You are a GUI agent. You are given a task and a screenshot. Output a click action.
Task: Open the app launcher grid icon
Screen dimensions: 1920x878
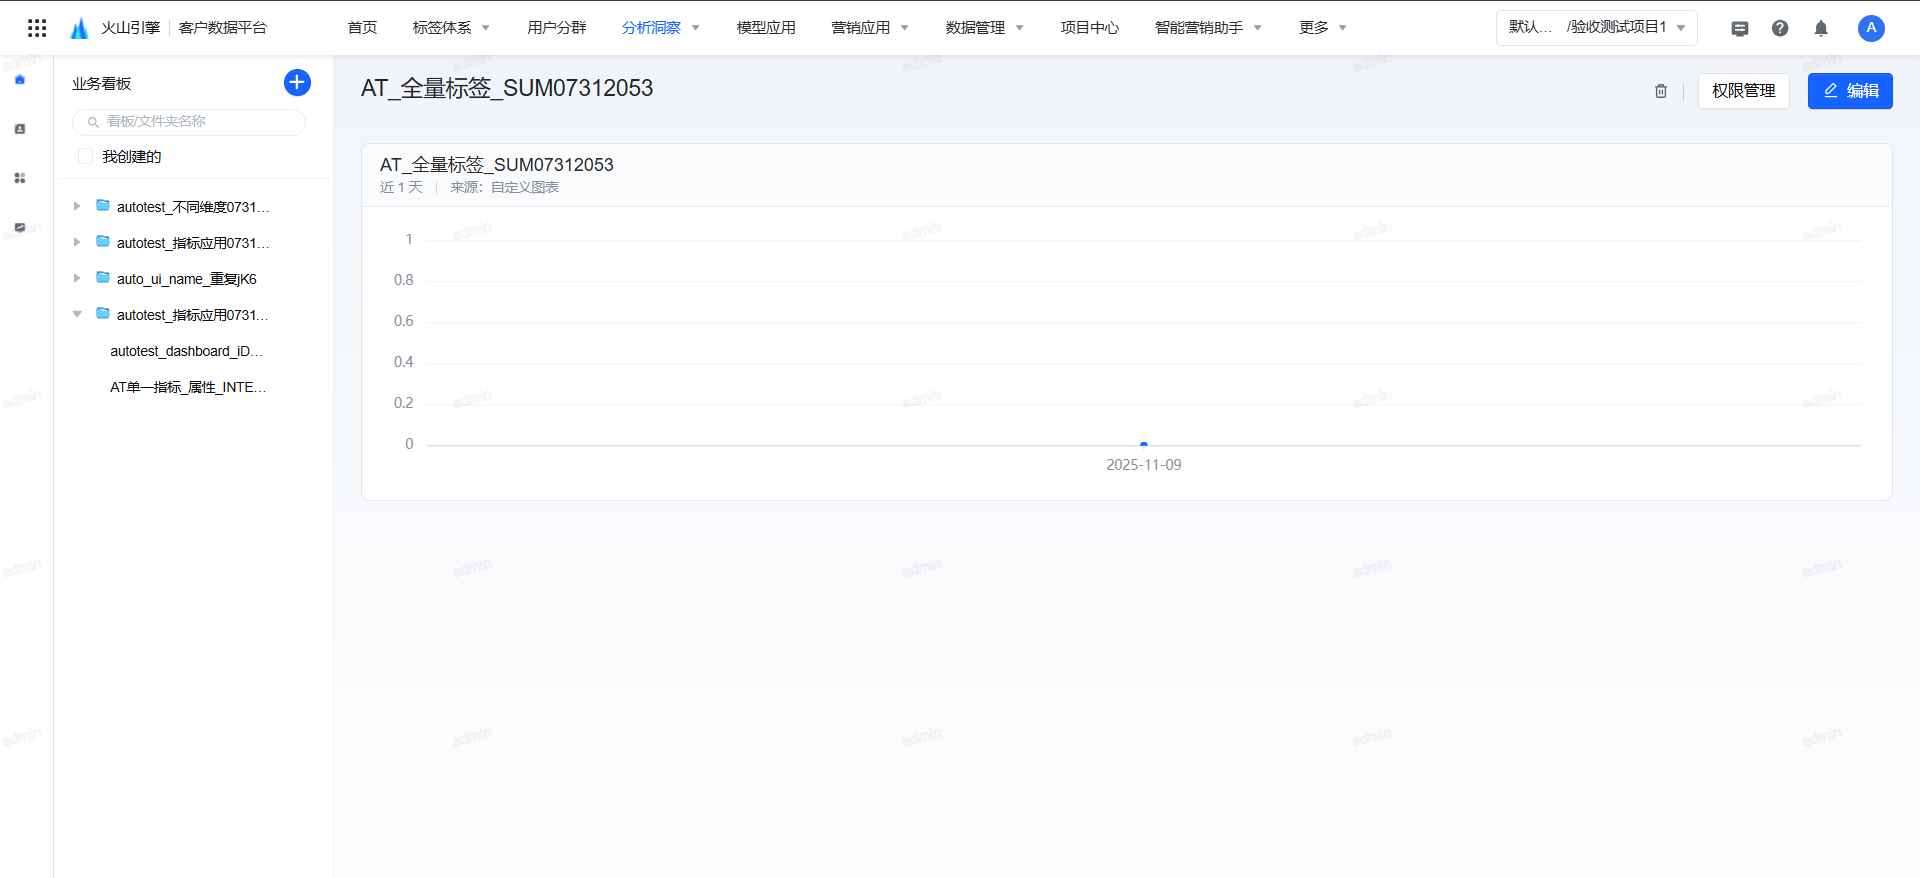point(37,28)
